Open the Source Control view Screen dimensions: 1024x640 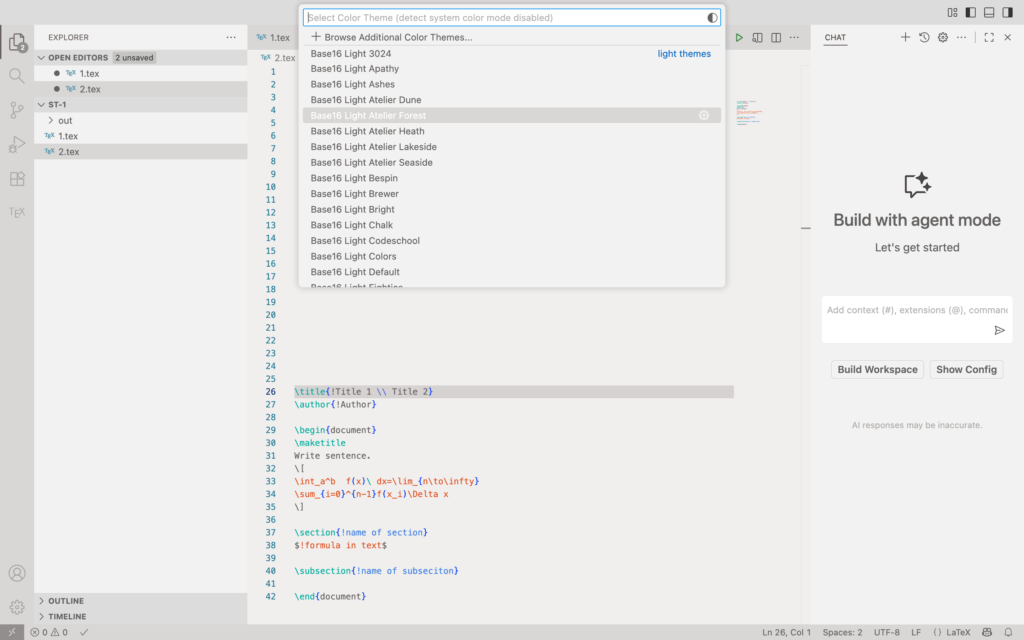pos(17,110)
